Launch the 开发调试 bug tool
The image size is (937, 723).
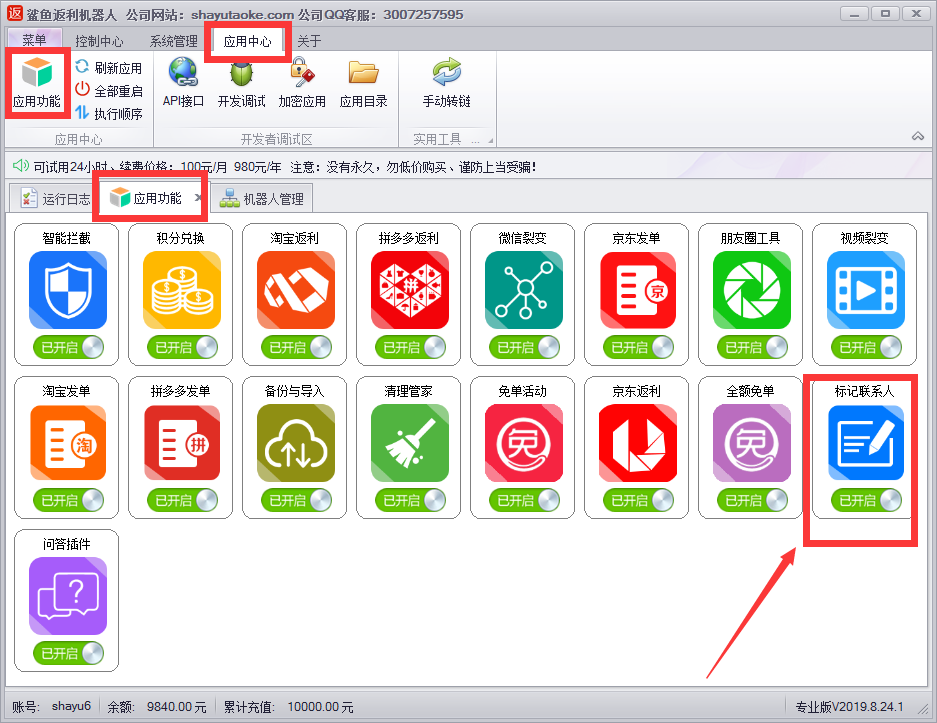point(241,83)
